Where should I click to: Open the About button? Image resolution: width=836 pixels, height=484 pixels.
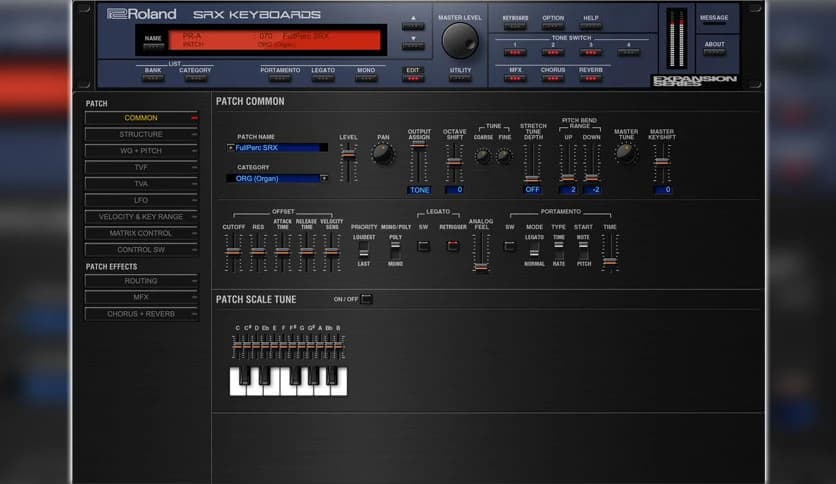pyautogui.click(x=714, y=52)
